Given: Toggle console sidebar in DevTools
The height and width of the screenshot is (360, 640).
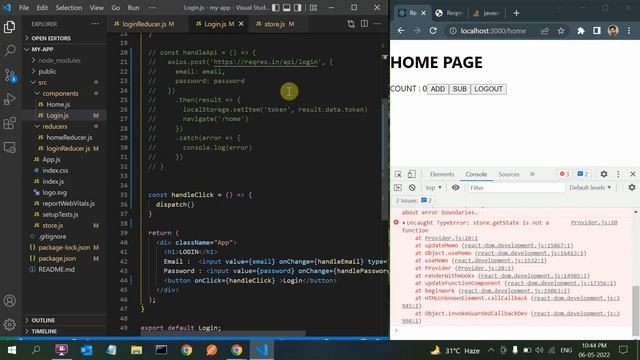Looking at the screenshot, I should [398, 188].
